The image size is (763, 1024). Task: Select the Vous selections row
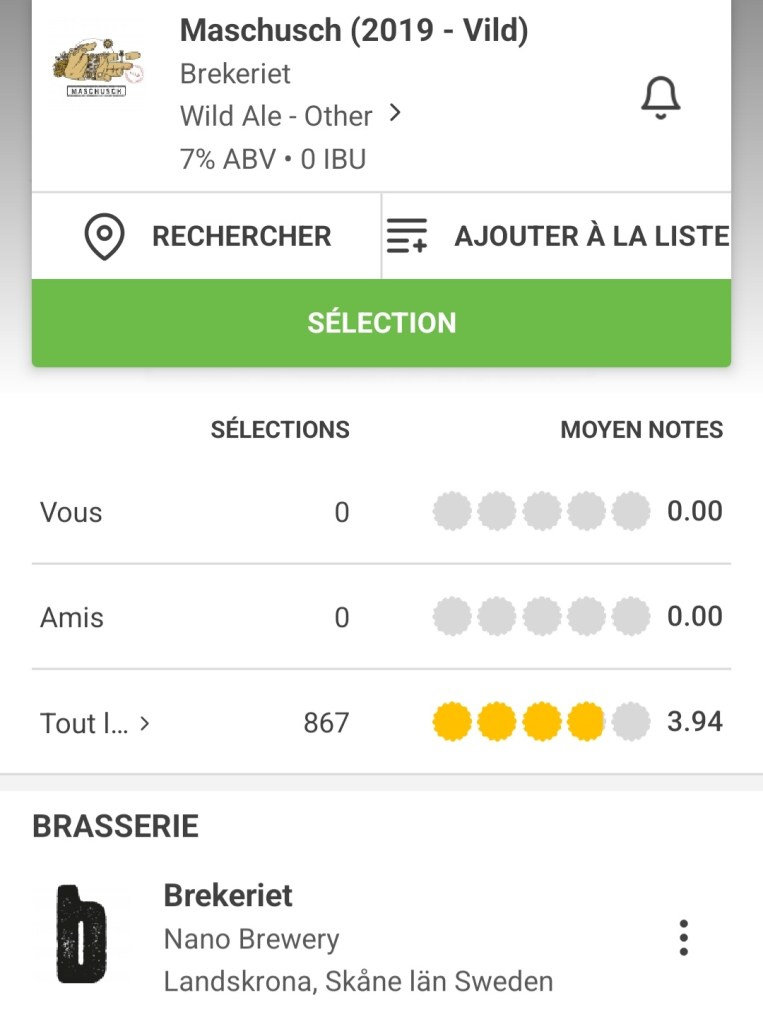(72, 513)
